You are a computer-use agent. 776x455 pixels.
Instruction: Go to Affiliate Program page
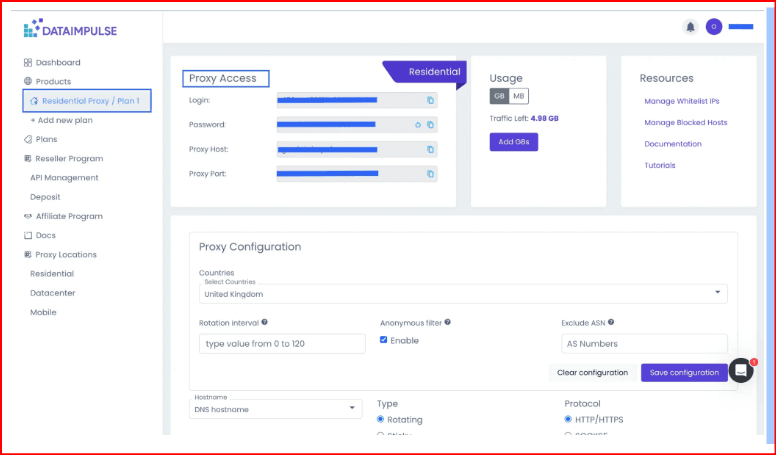(69, 216)
